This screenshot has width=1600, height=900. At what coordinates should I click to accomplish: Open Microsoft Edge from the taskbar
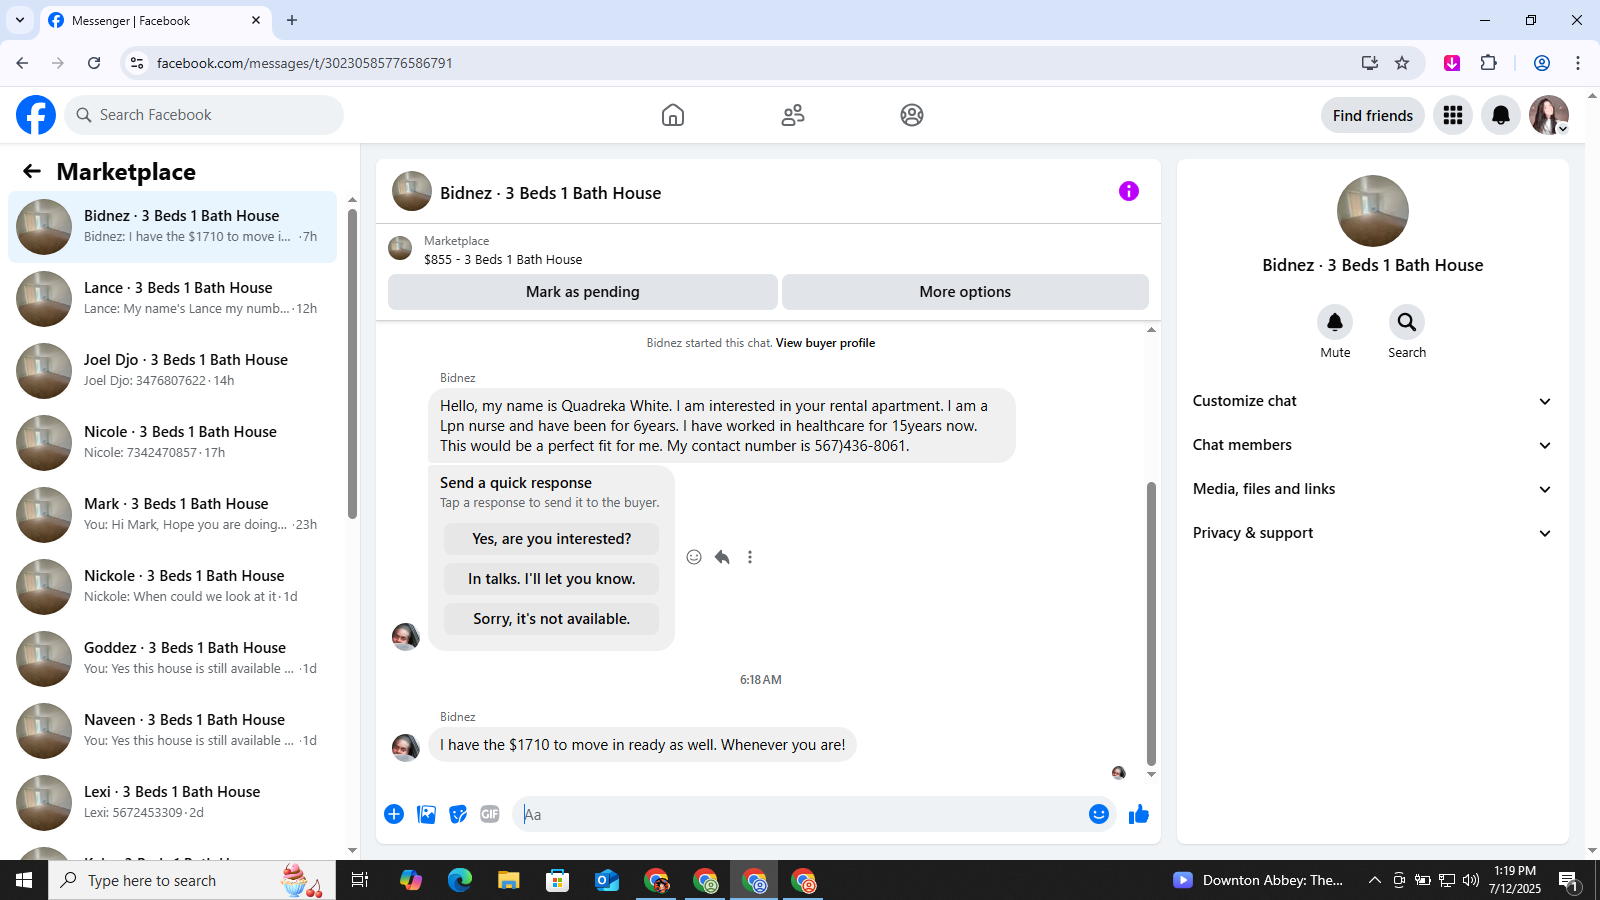[x=460, y=880]
